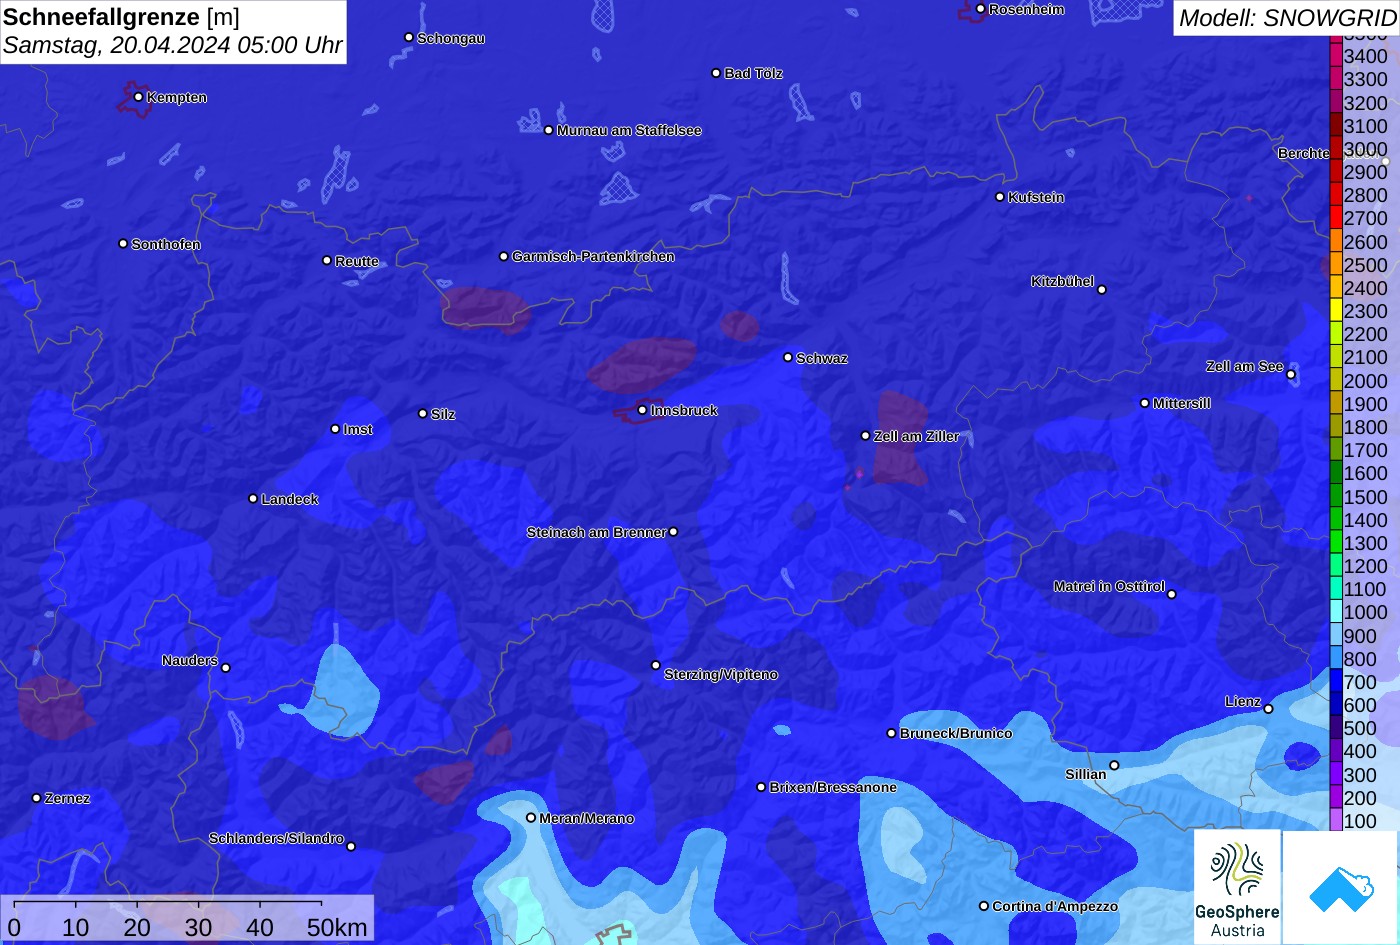Click the Meran/Merano marker dot
The image size is (1400, 945).
[x=531, y=818]
